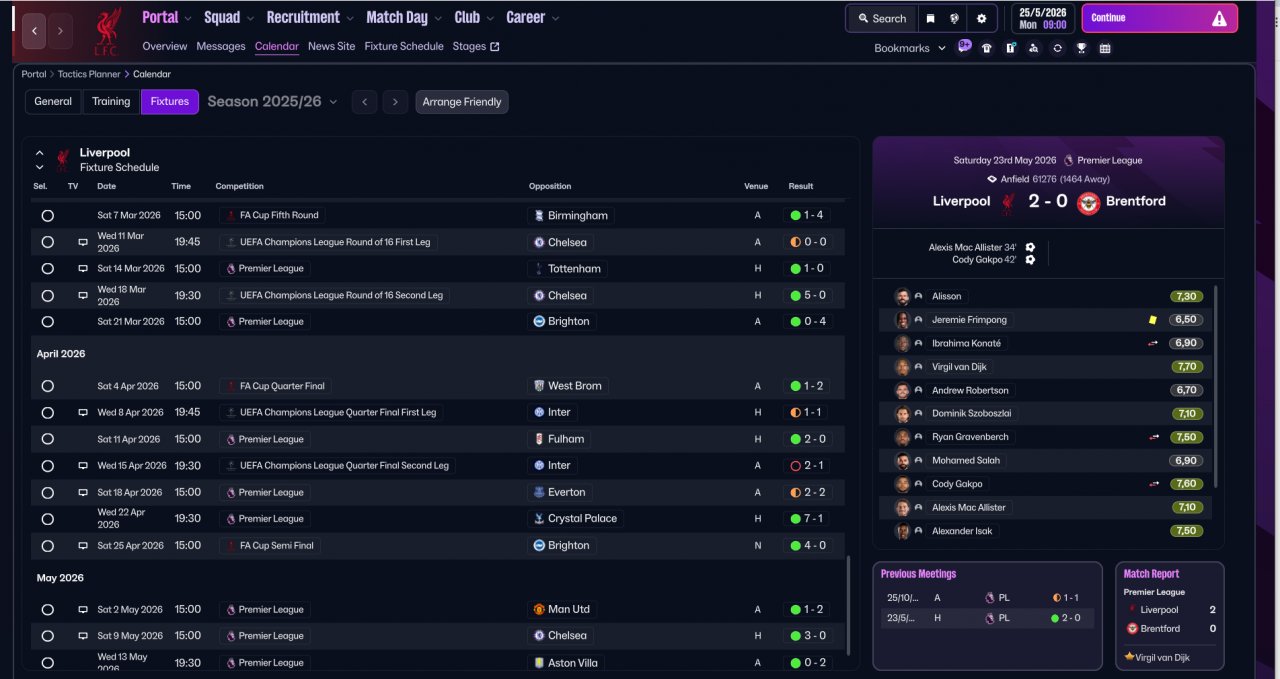Click the green 7 - 1 Crystal Palace result

click(x=808, y=519)
